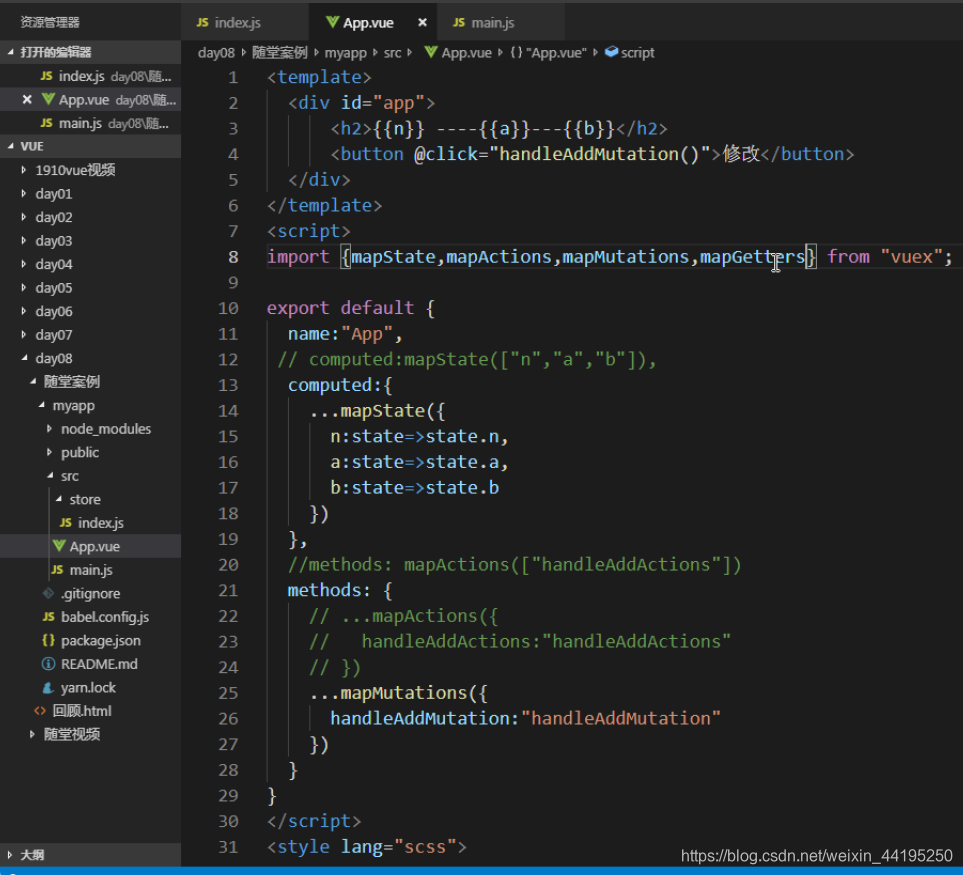Viewport: 963px width, 875px height.
Task: Click the "vuex" import string
Action: (x=911, y=257)
